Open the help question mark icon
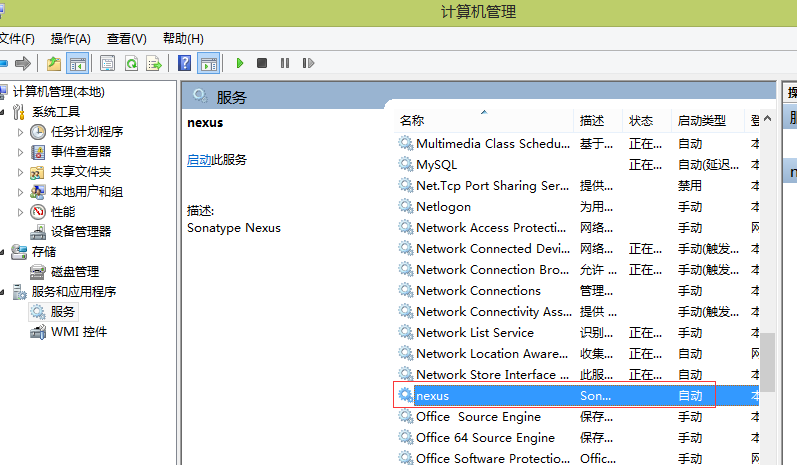The width and height of the screenshot is (797, 465). click(x=185, y=64)
